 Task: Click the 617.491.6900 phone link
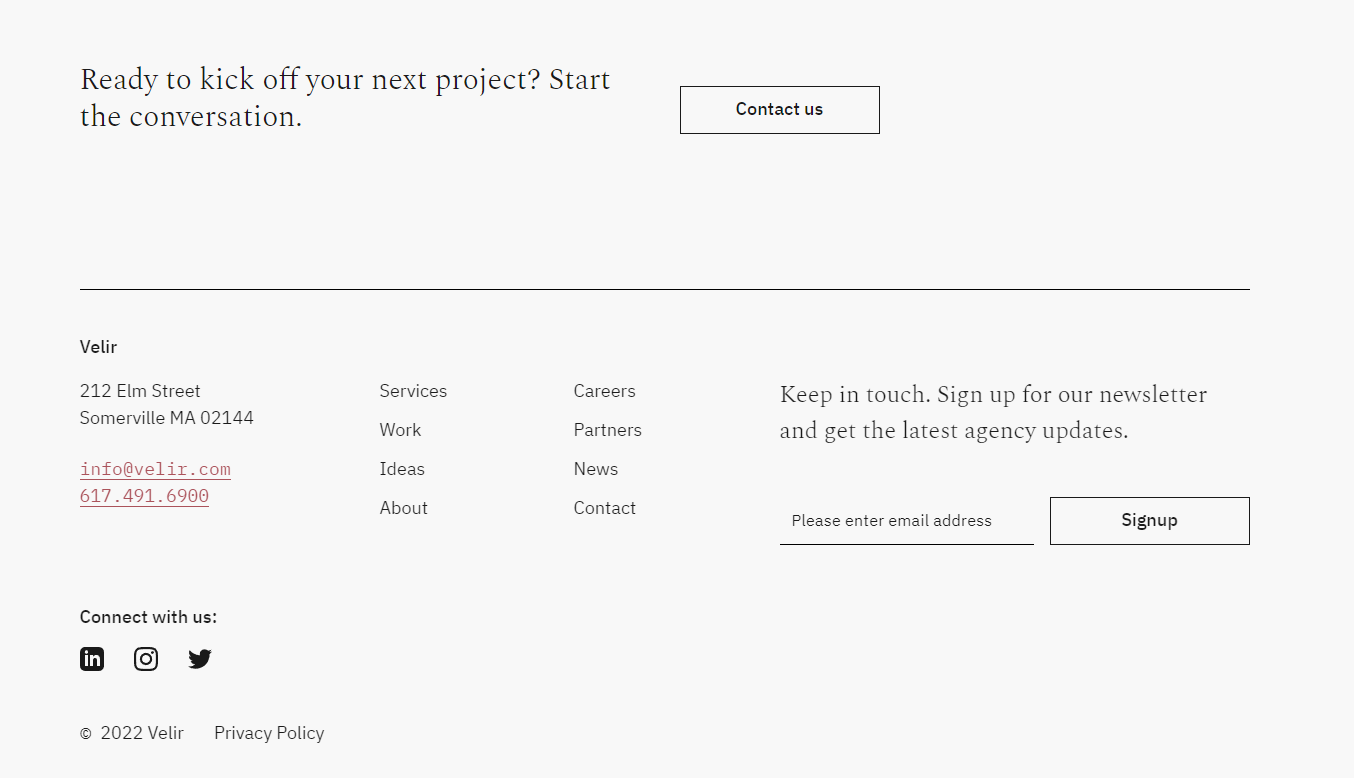coord(144,496)
